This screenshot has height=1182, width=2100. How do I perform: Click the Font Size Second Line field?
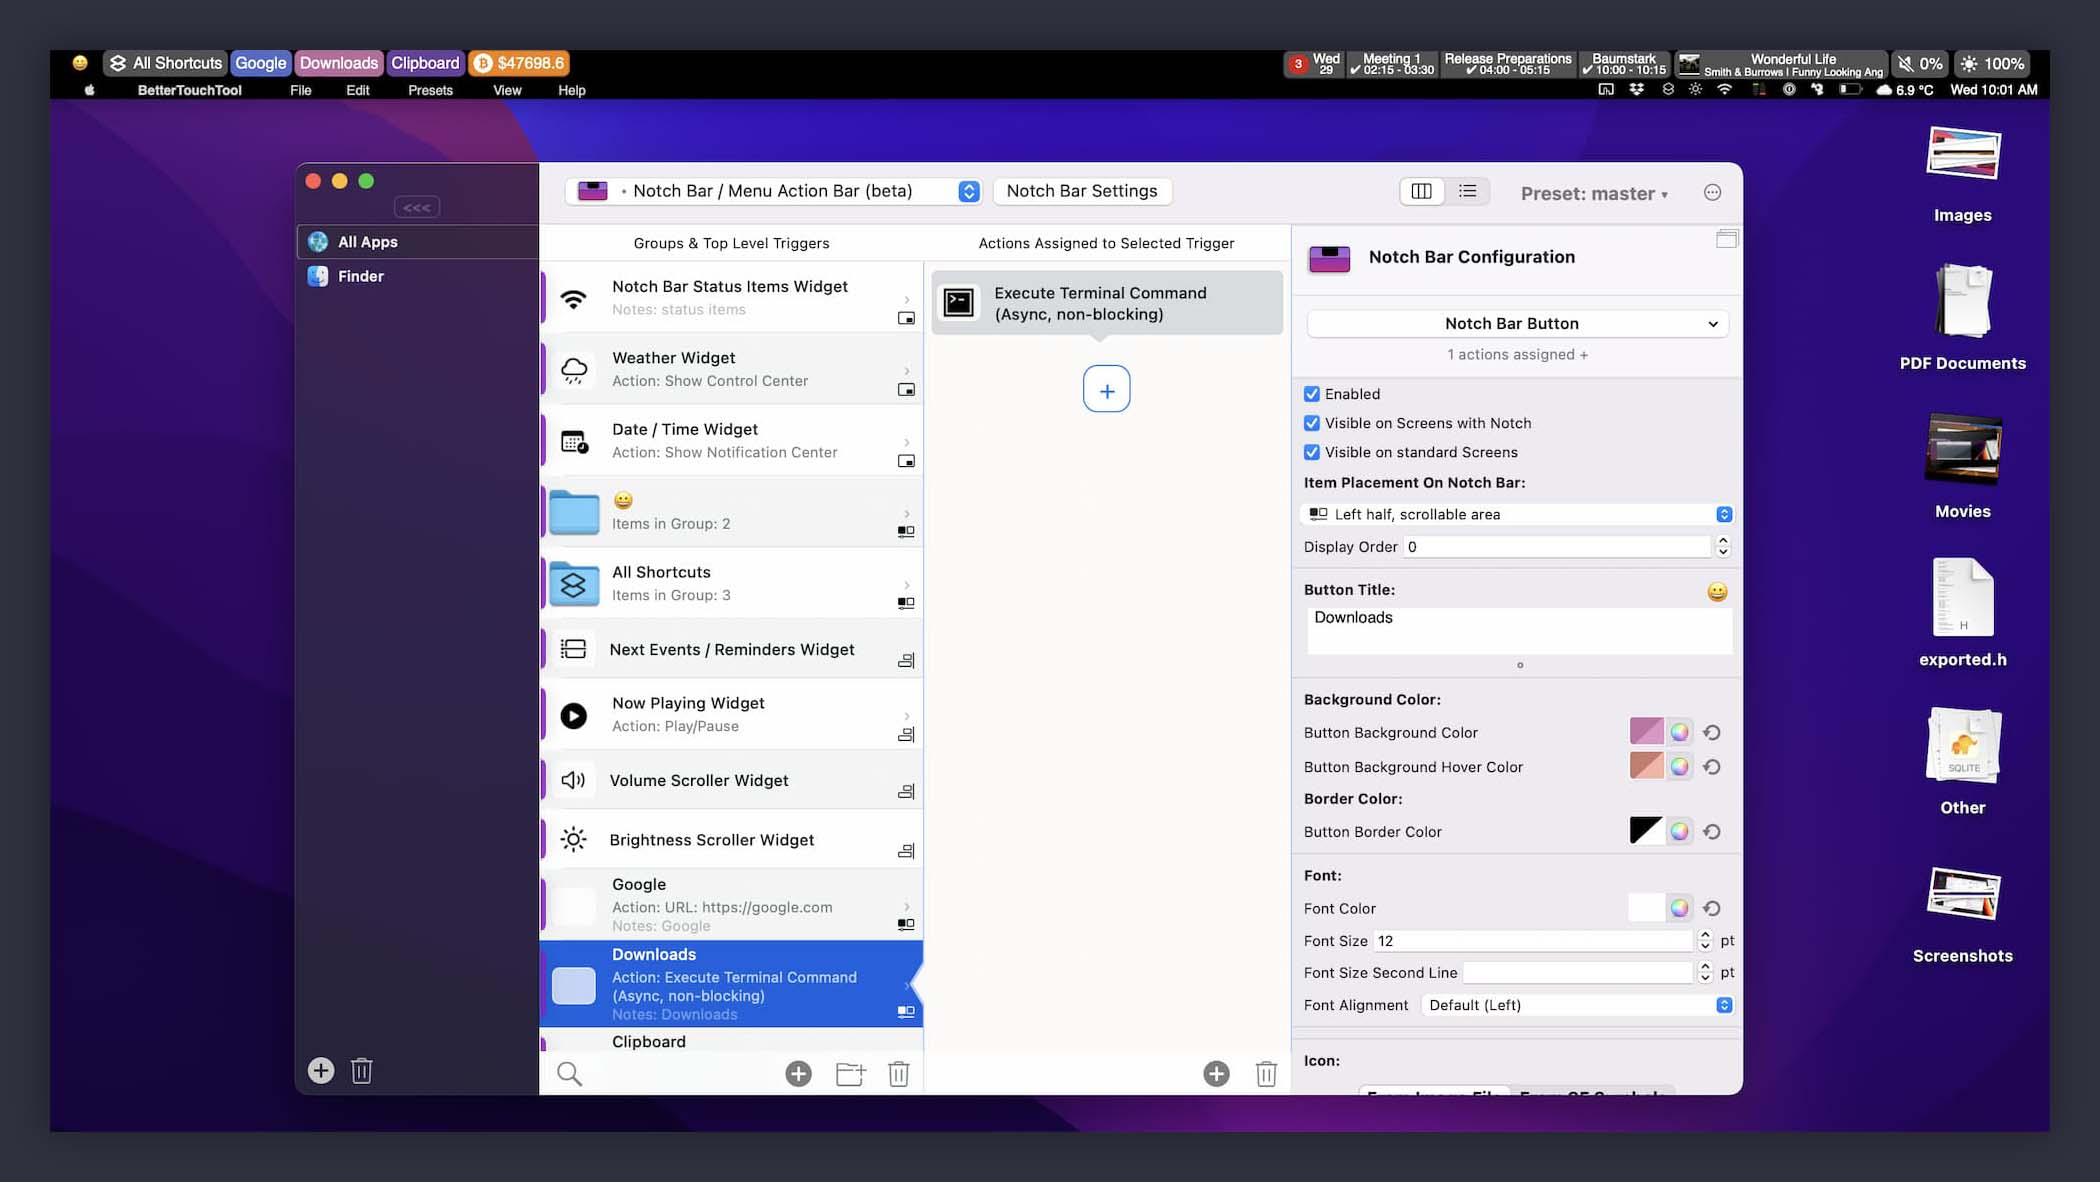coord(1577,973)
